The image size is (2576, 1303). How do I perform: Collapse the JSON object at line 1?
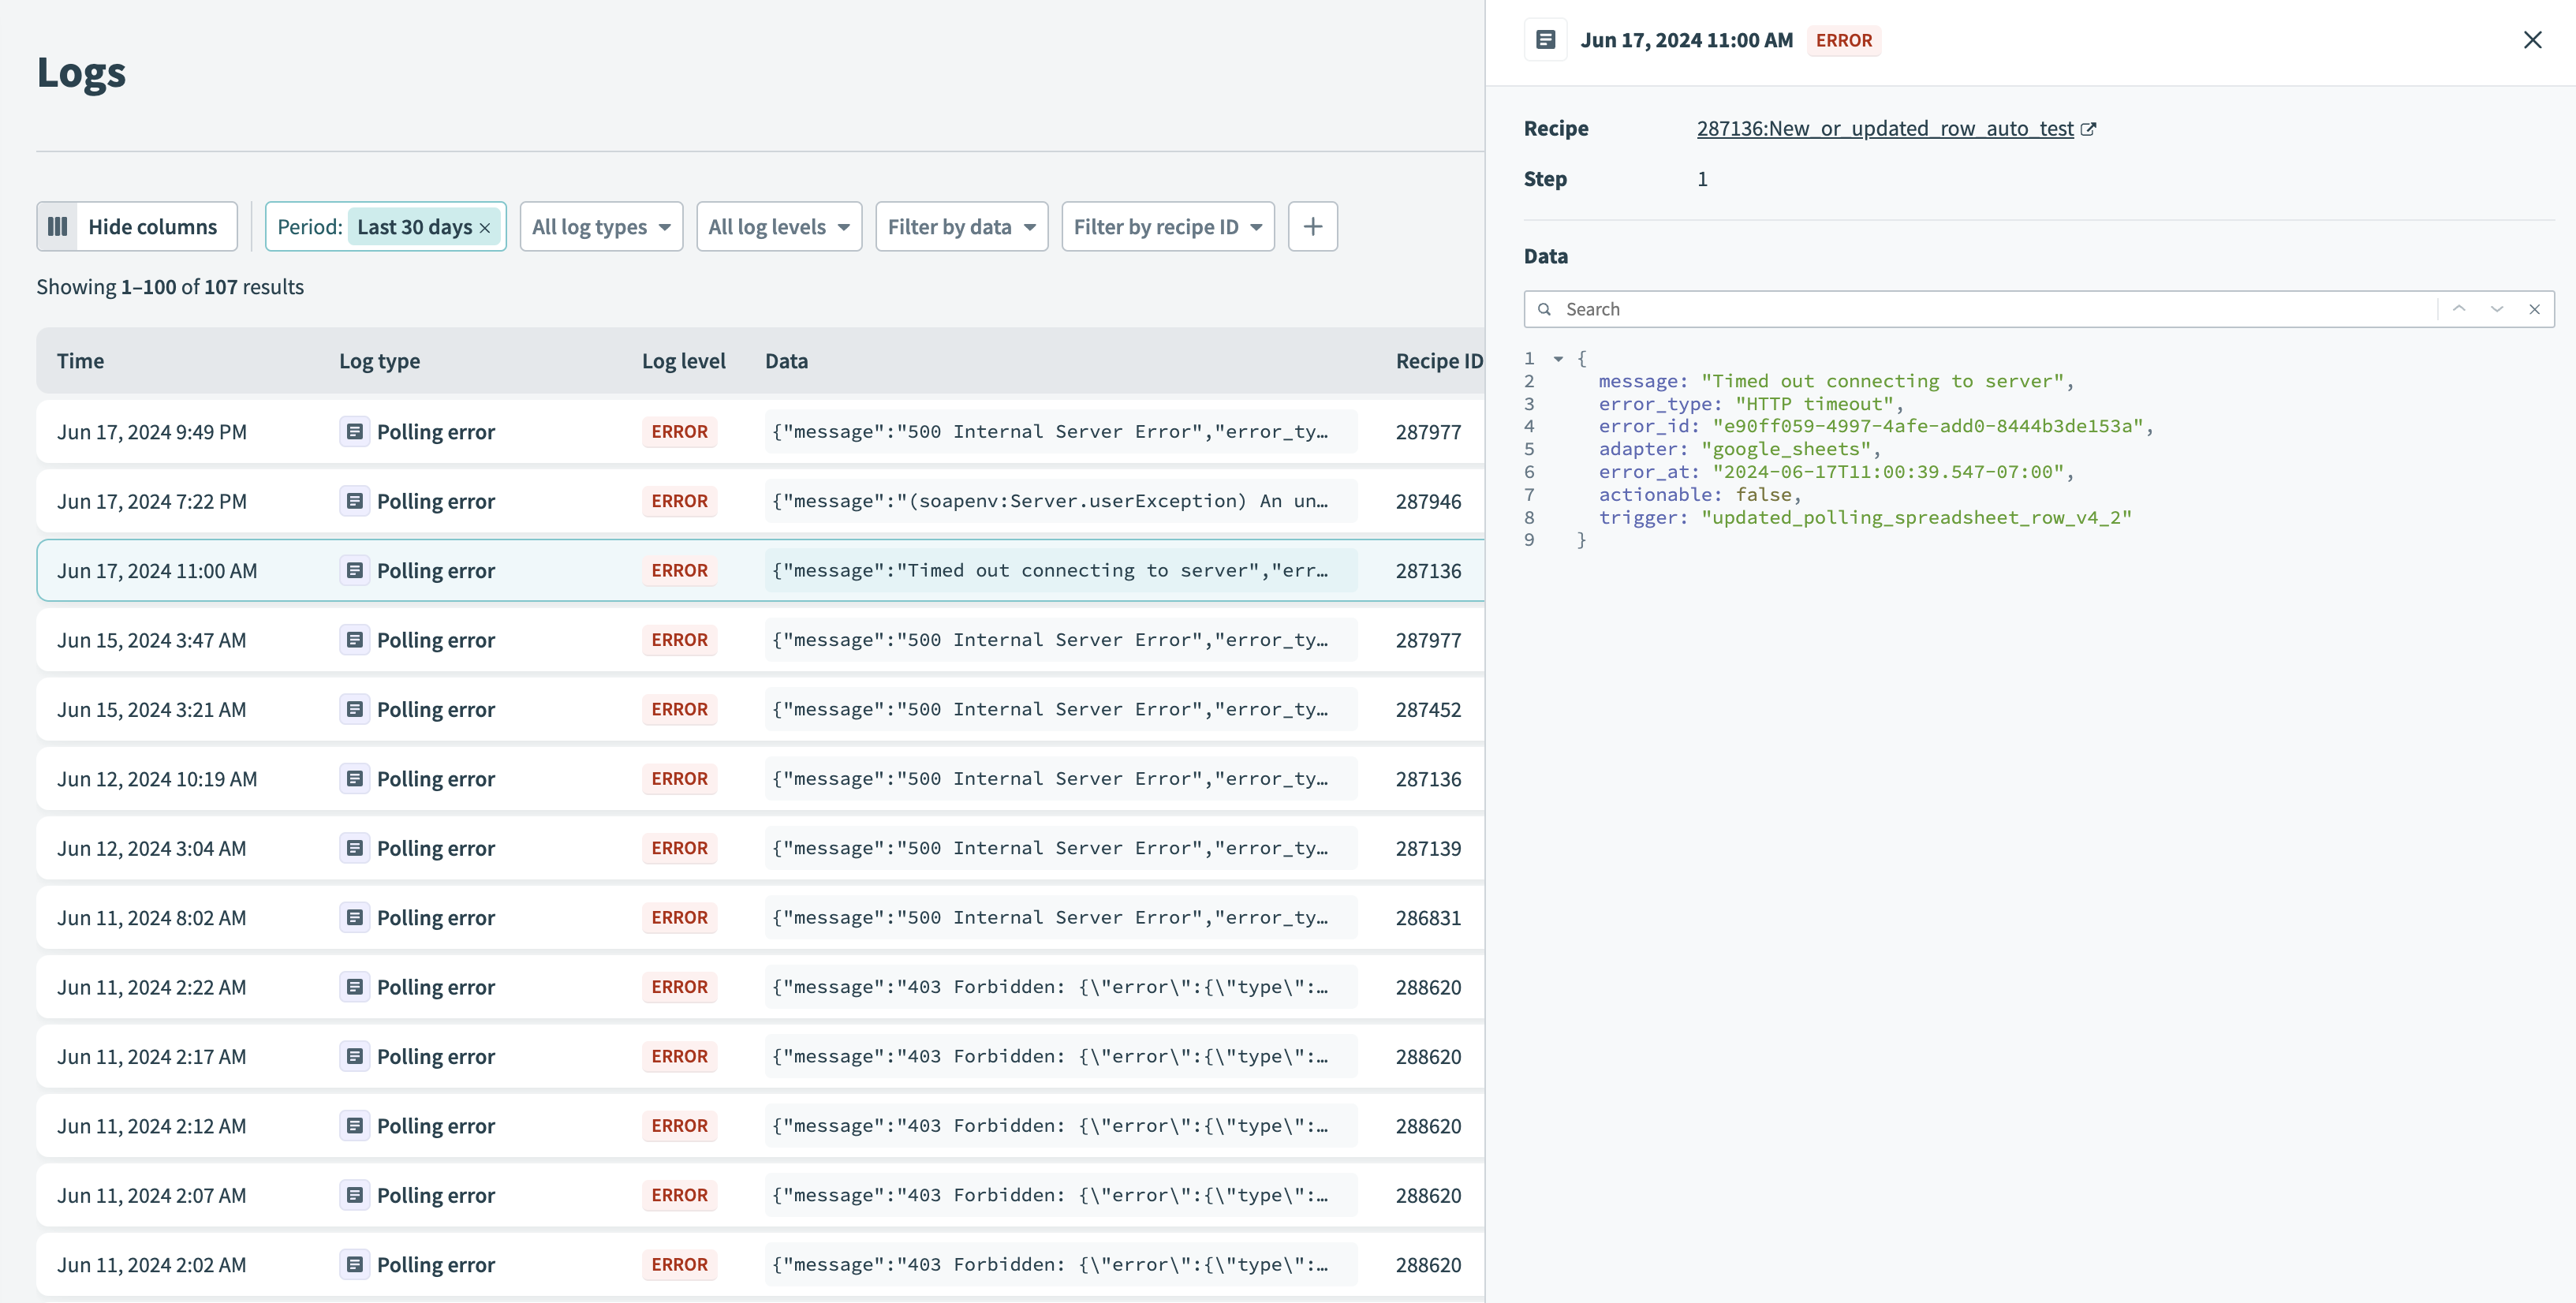point(1558,358)
